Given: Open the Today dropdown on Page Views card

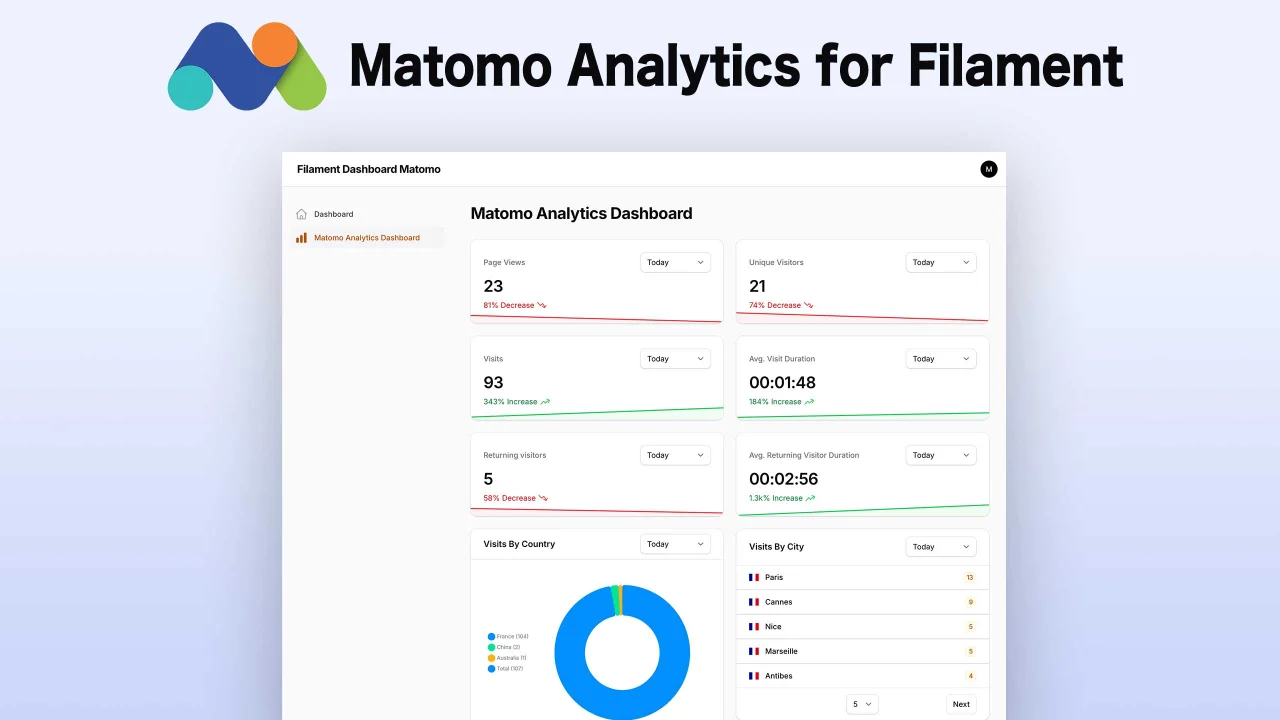Looking at the screenshot, I should [675, 262].
